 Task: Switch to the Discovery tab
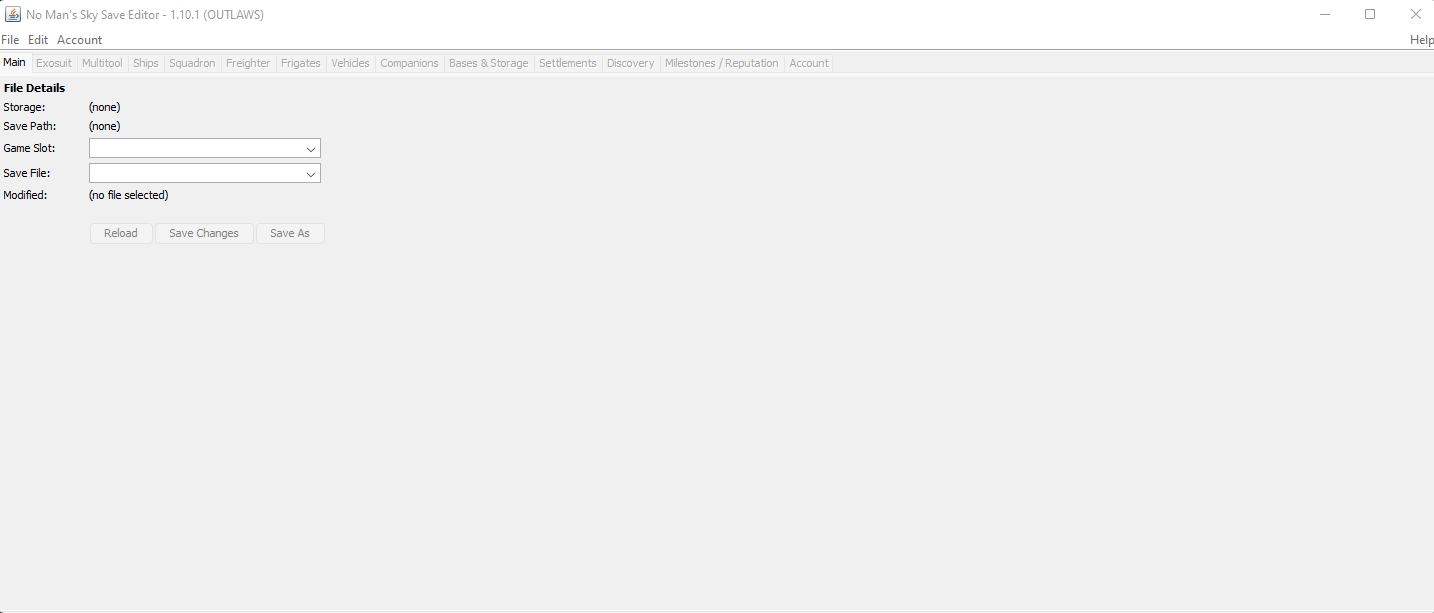(x=630, y=63)
